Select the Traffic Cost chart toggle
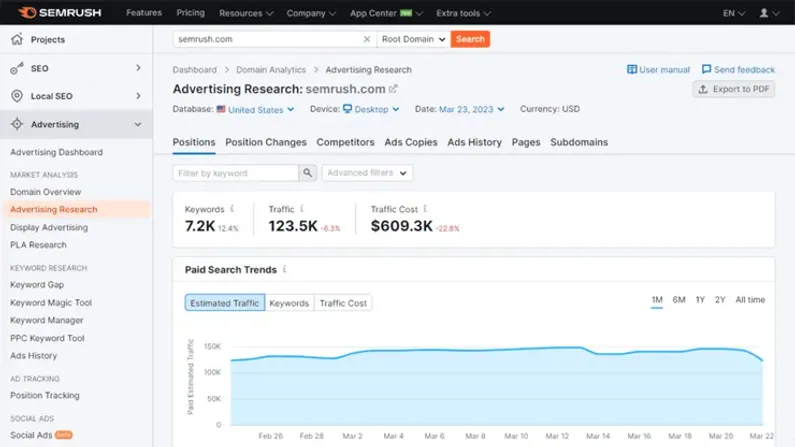The width and height of the screenshot is (795, 447). point(343,303)
